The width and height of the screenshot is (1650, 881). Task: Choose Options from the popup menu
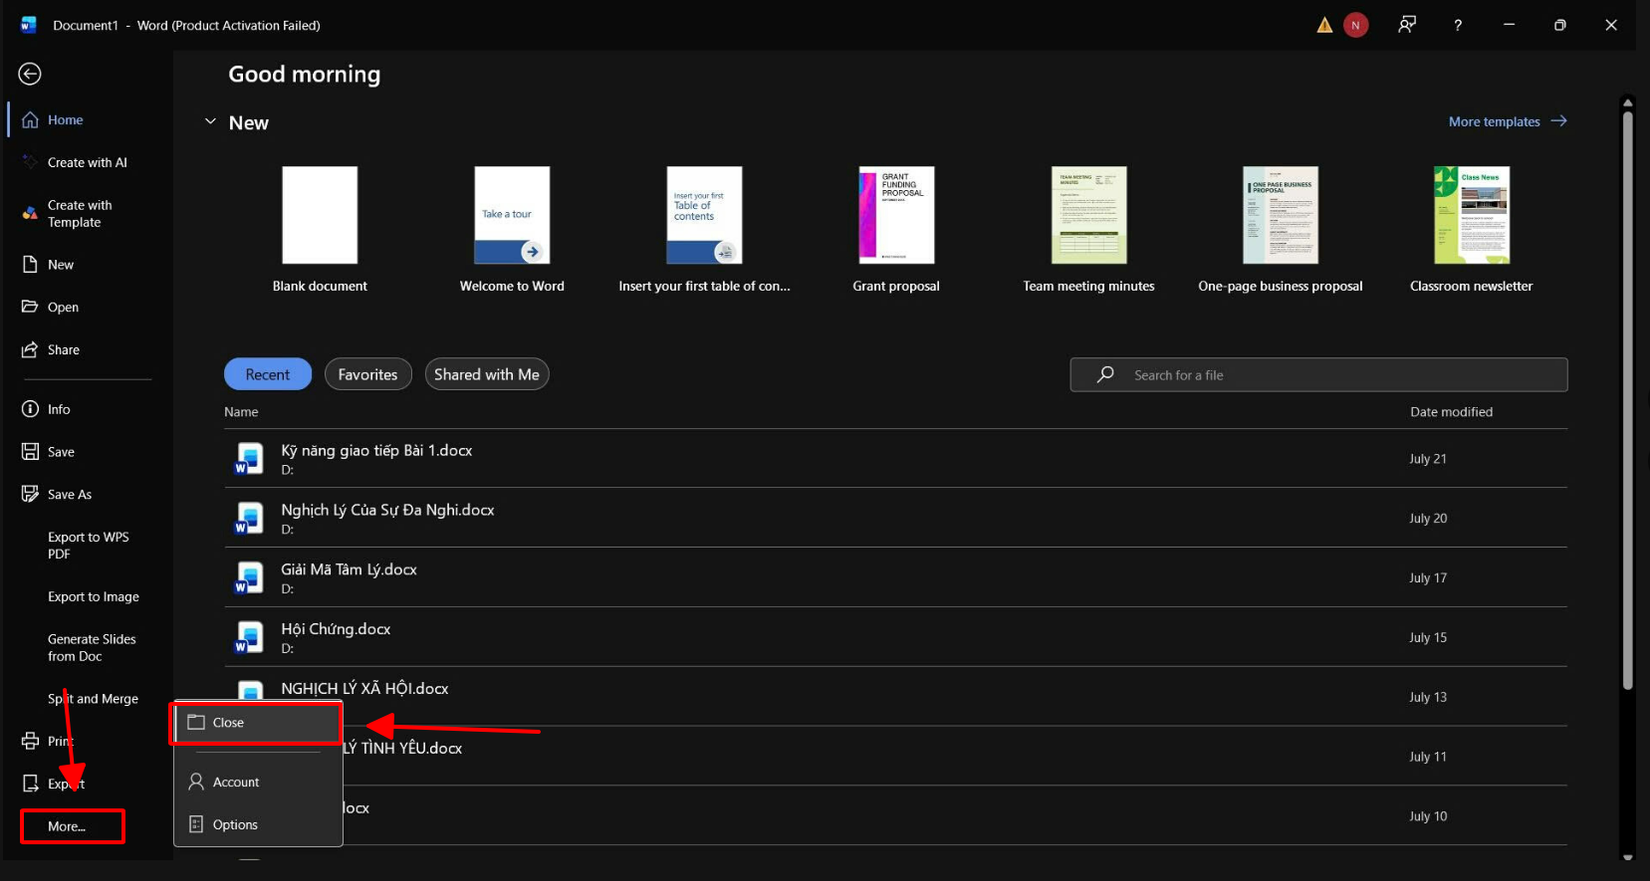coord(257,824)
